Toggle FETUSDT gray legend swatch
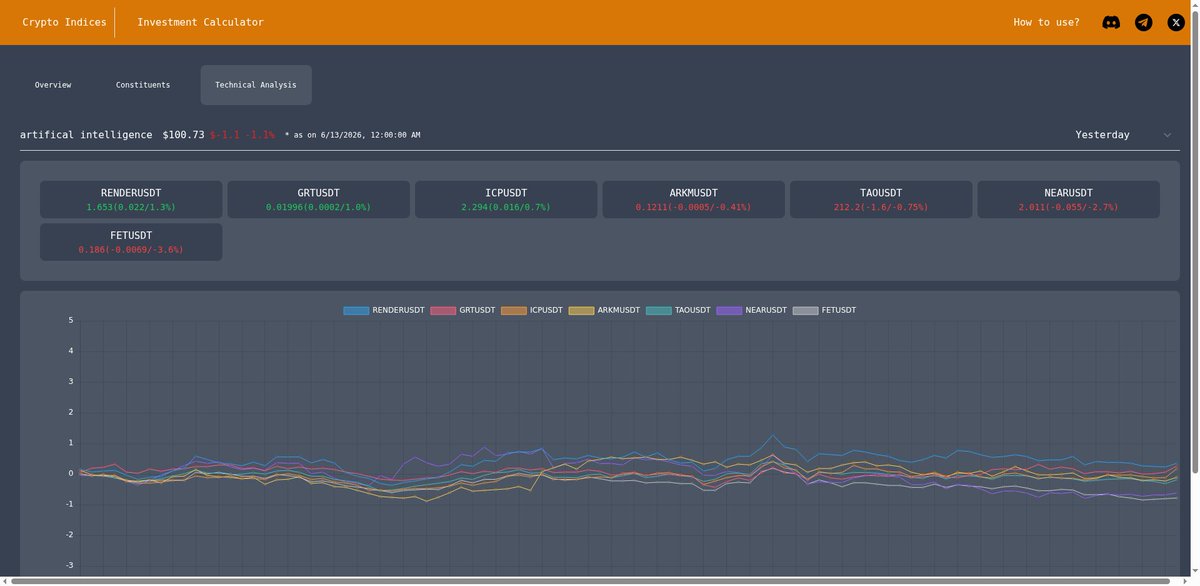 [x=806, y=311]
